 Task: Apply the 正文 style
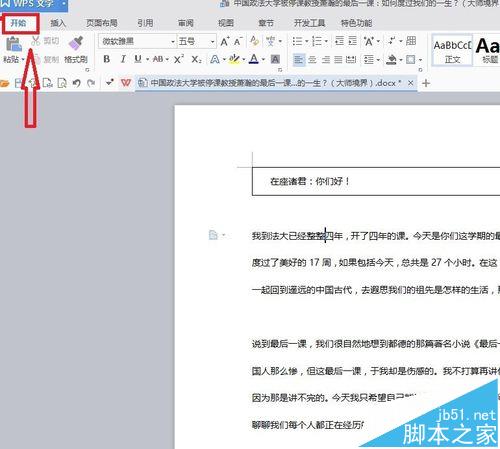tap(452, 51)
